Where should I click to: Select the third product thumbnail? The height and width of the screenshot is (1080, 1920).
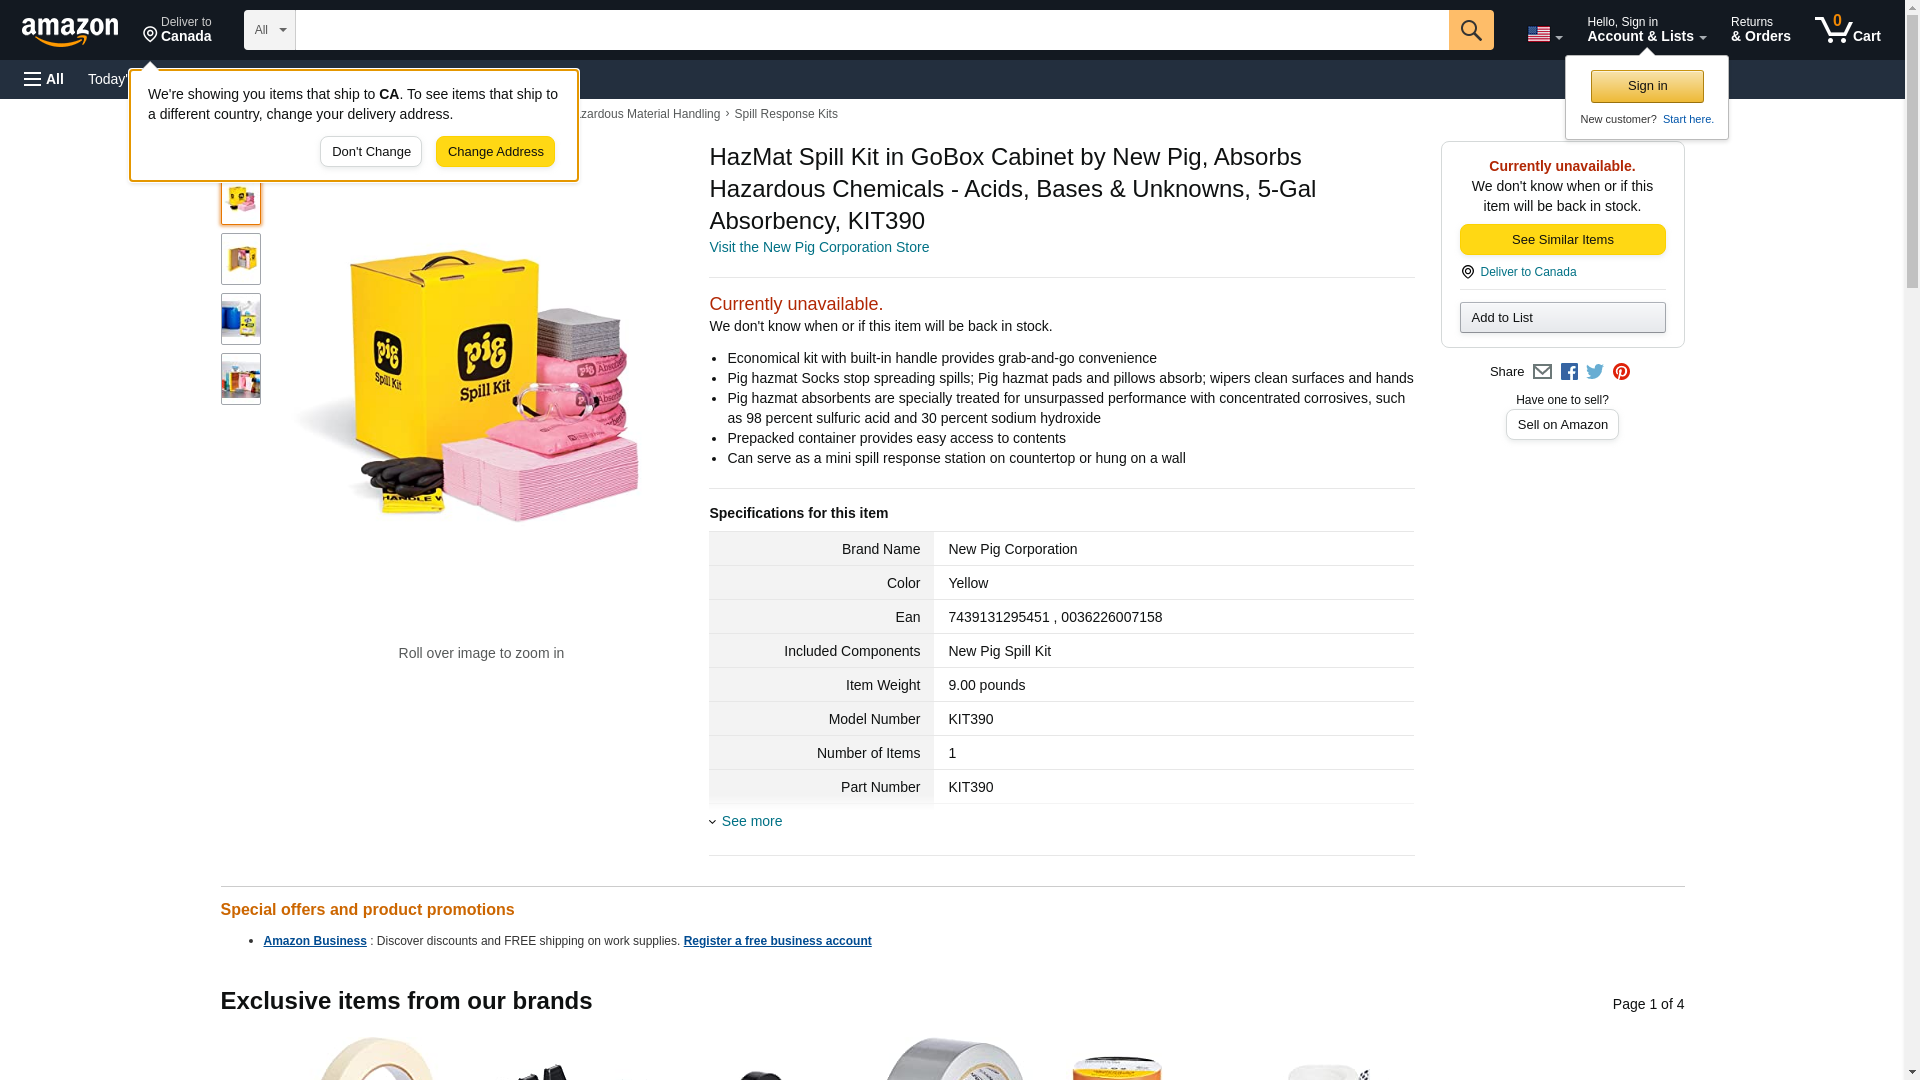[x=241, y=319]
